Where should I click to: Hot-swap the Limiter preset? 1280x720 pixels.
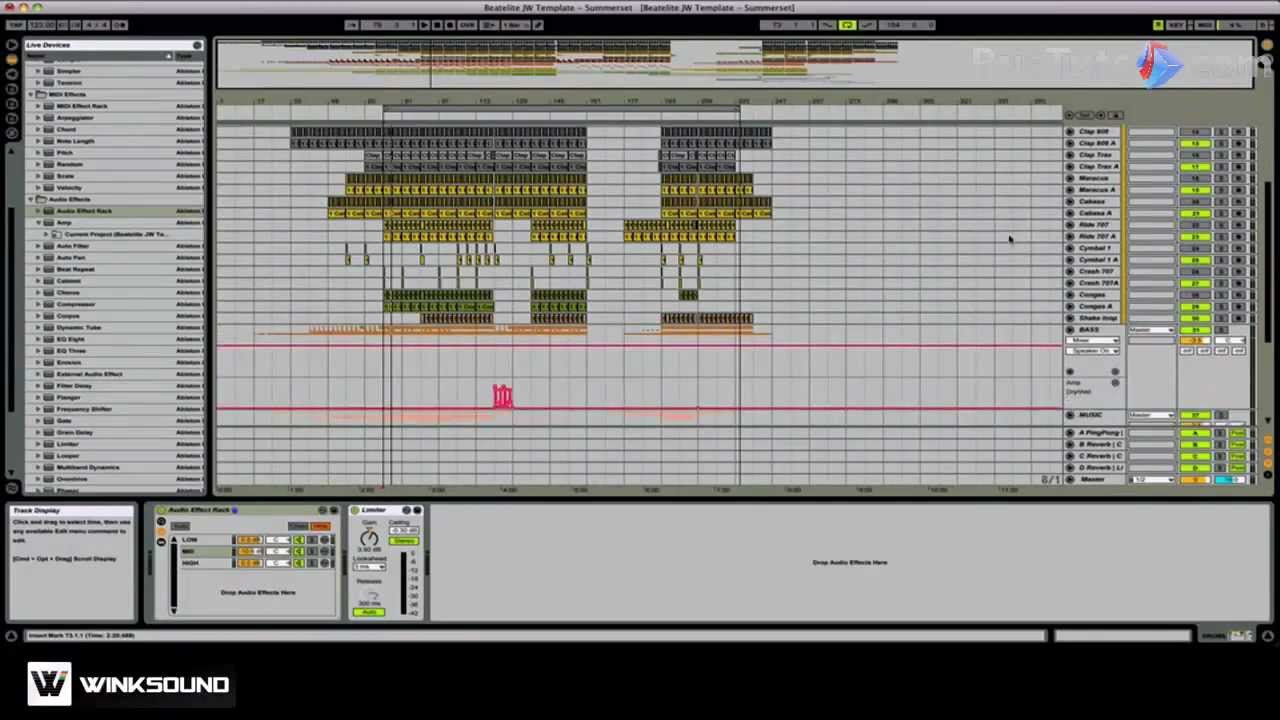[x=406, y=510]
